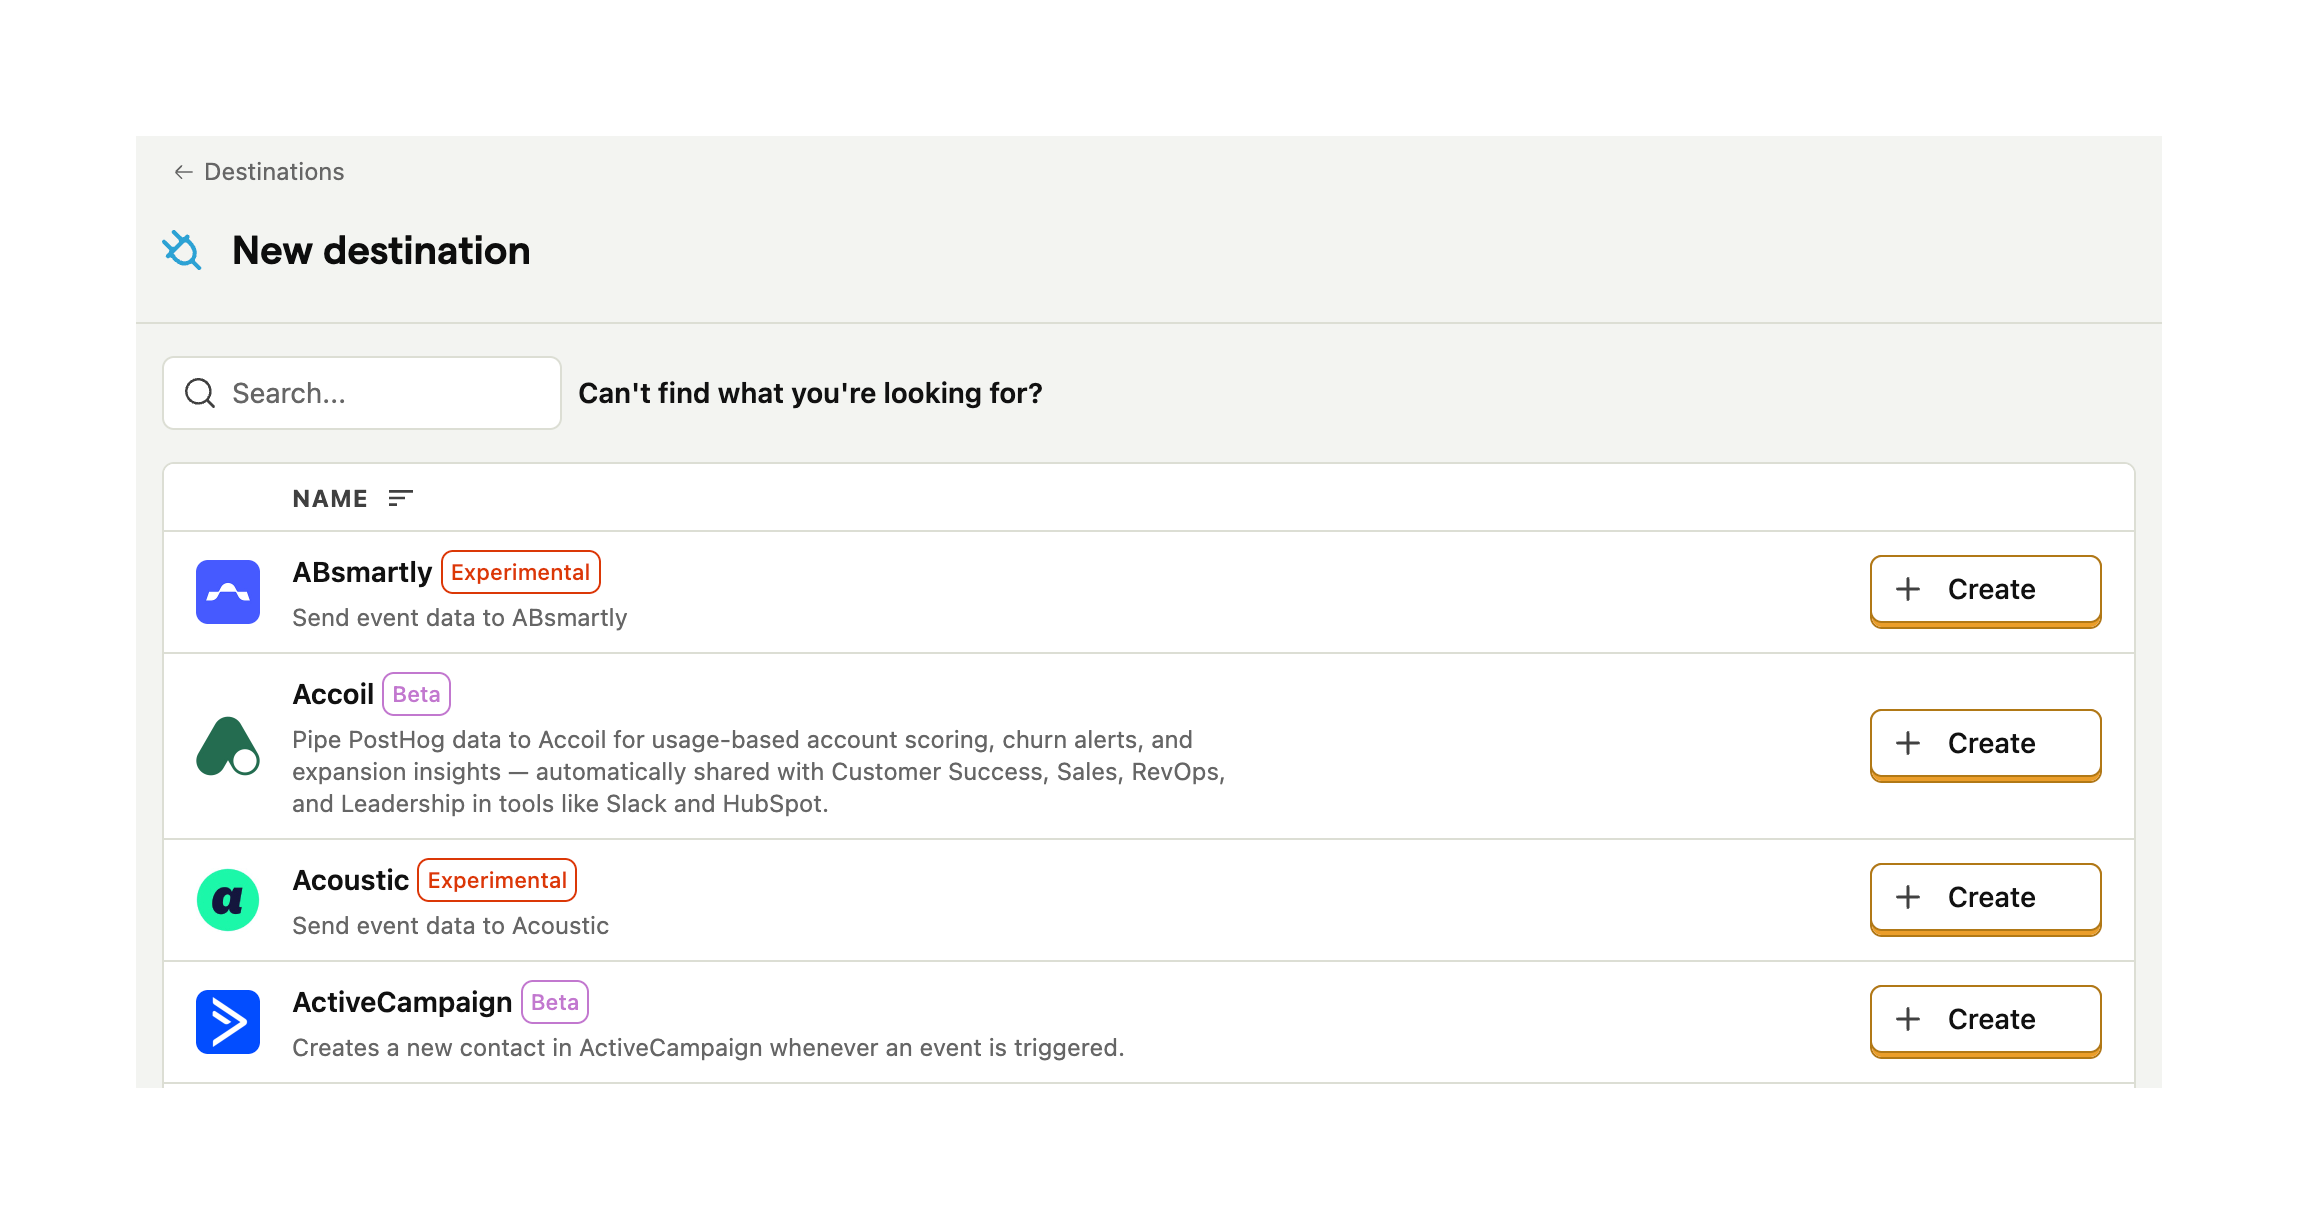Go back via Destinations breadcrumb link
This screenshot has height=1224, width=2298.
pyautogui.click(x=274, y=172)
